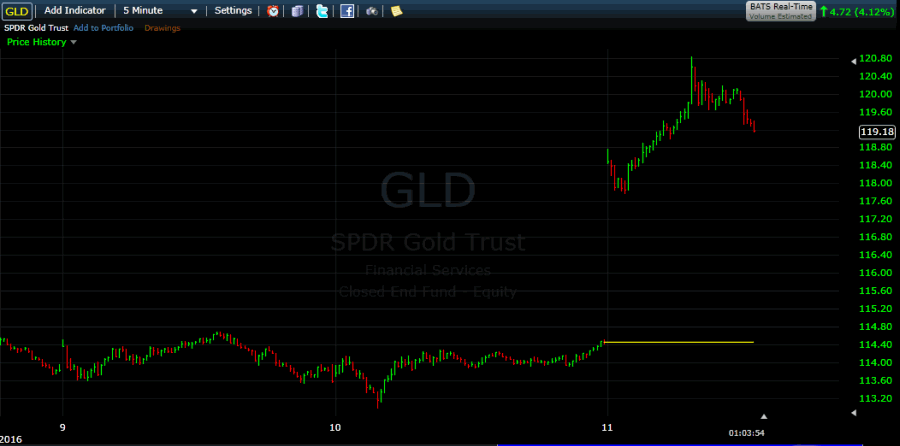This screenshot has width=900, height=446.
Task: Click up triangle marker above the countdown
Action: [764, 416]
